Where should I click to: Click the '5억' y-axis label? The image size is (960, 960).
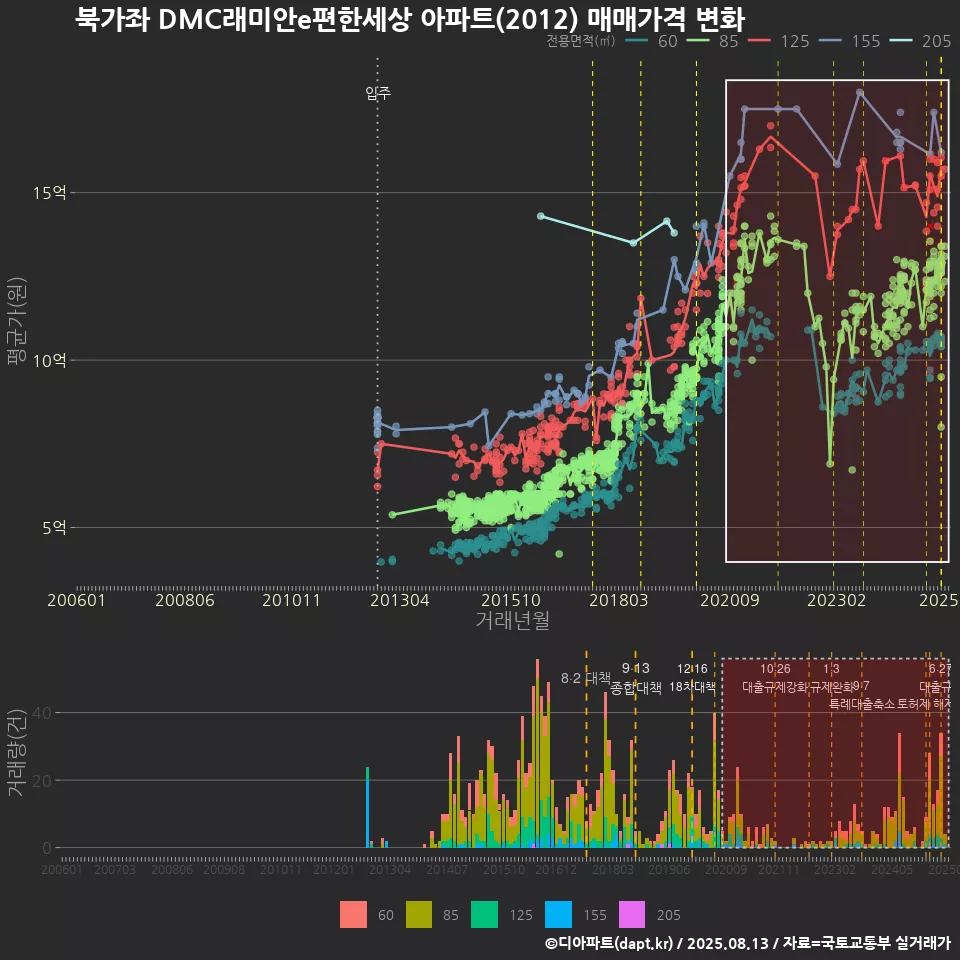click(54, 527)
